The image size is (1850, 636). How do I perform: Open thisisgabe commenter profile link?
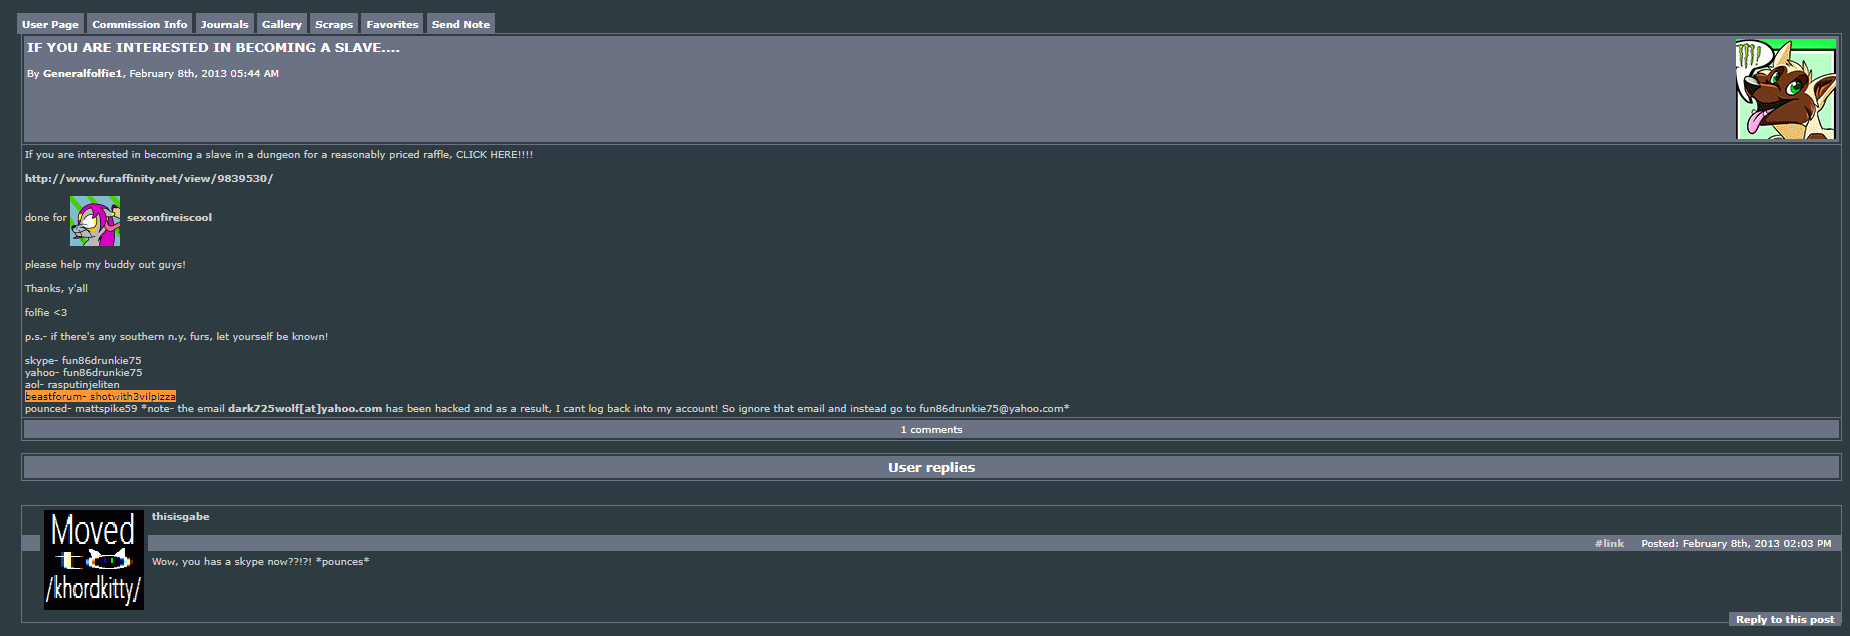[x=181, y=517]
